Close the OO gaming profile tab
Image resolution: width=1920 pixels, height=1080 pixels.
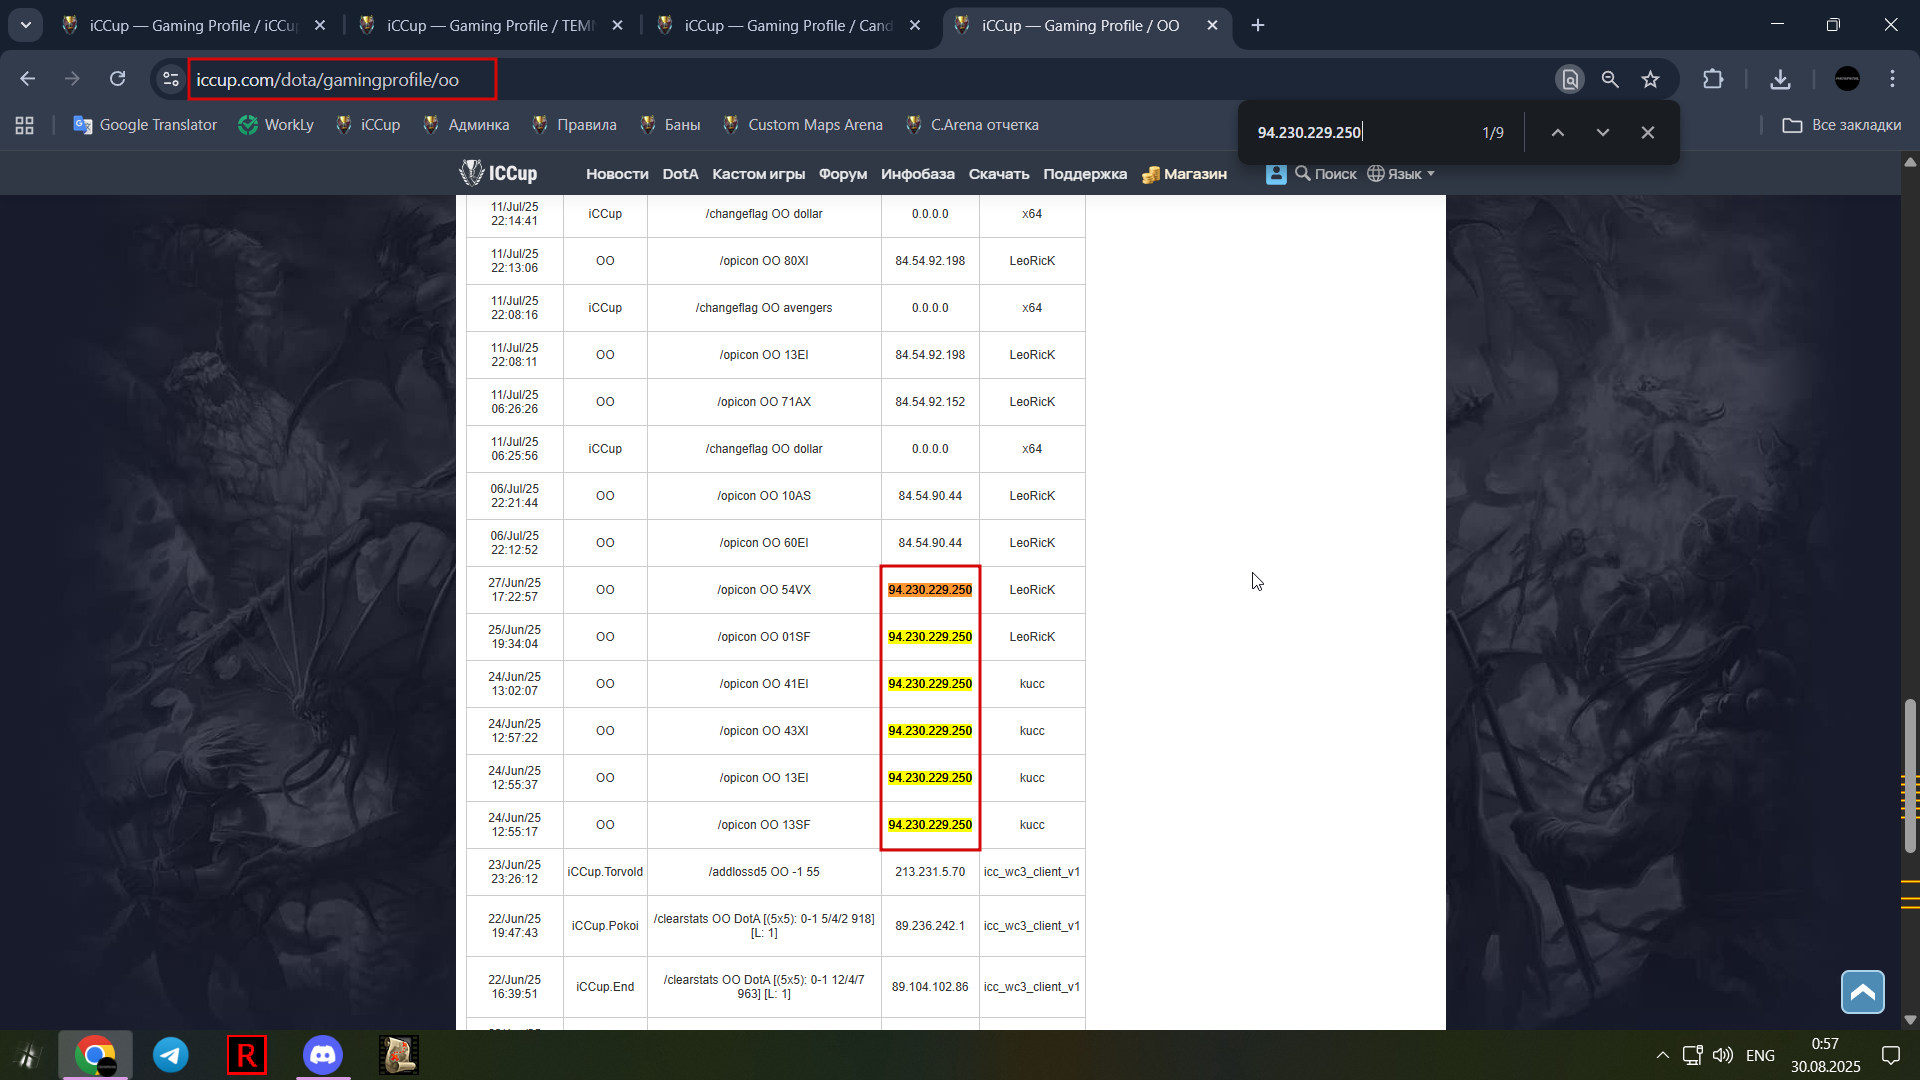click(1212, 25)
